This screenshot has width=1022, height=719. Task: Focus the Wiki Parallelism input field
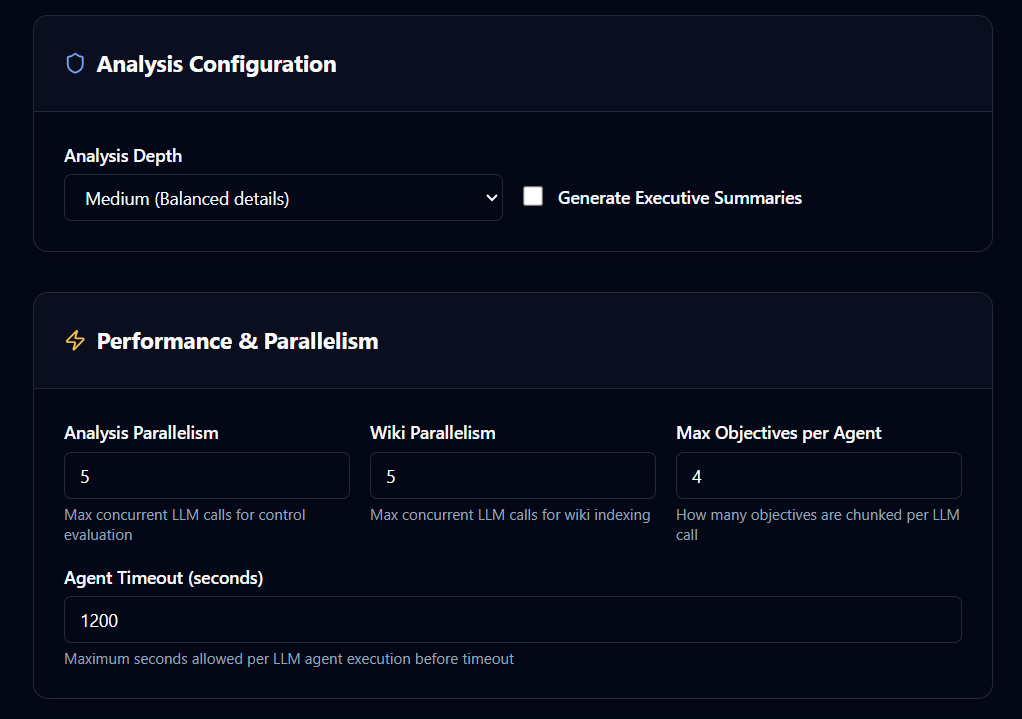click(512, 476)
